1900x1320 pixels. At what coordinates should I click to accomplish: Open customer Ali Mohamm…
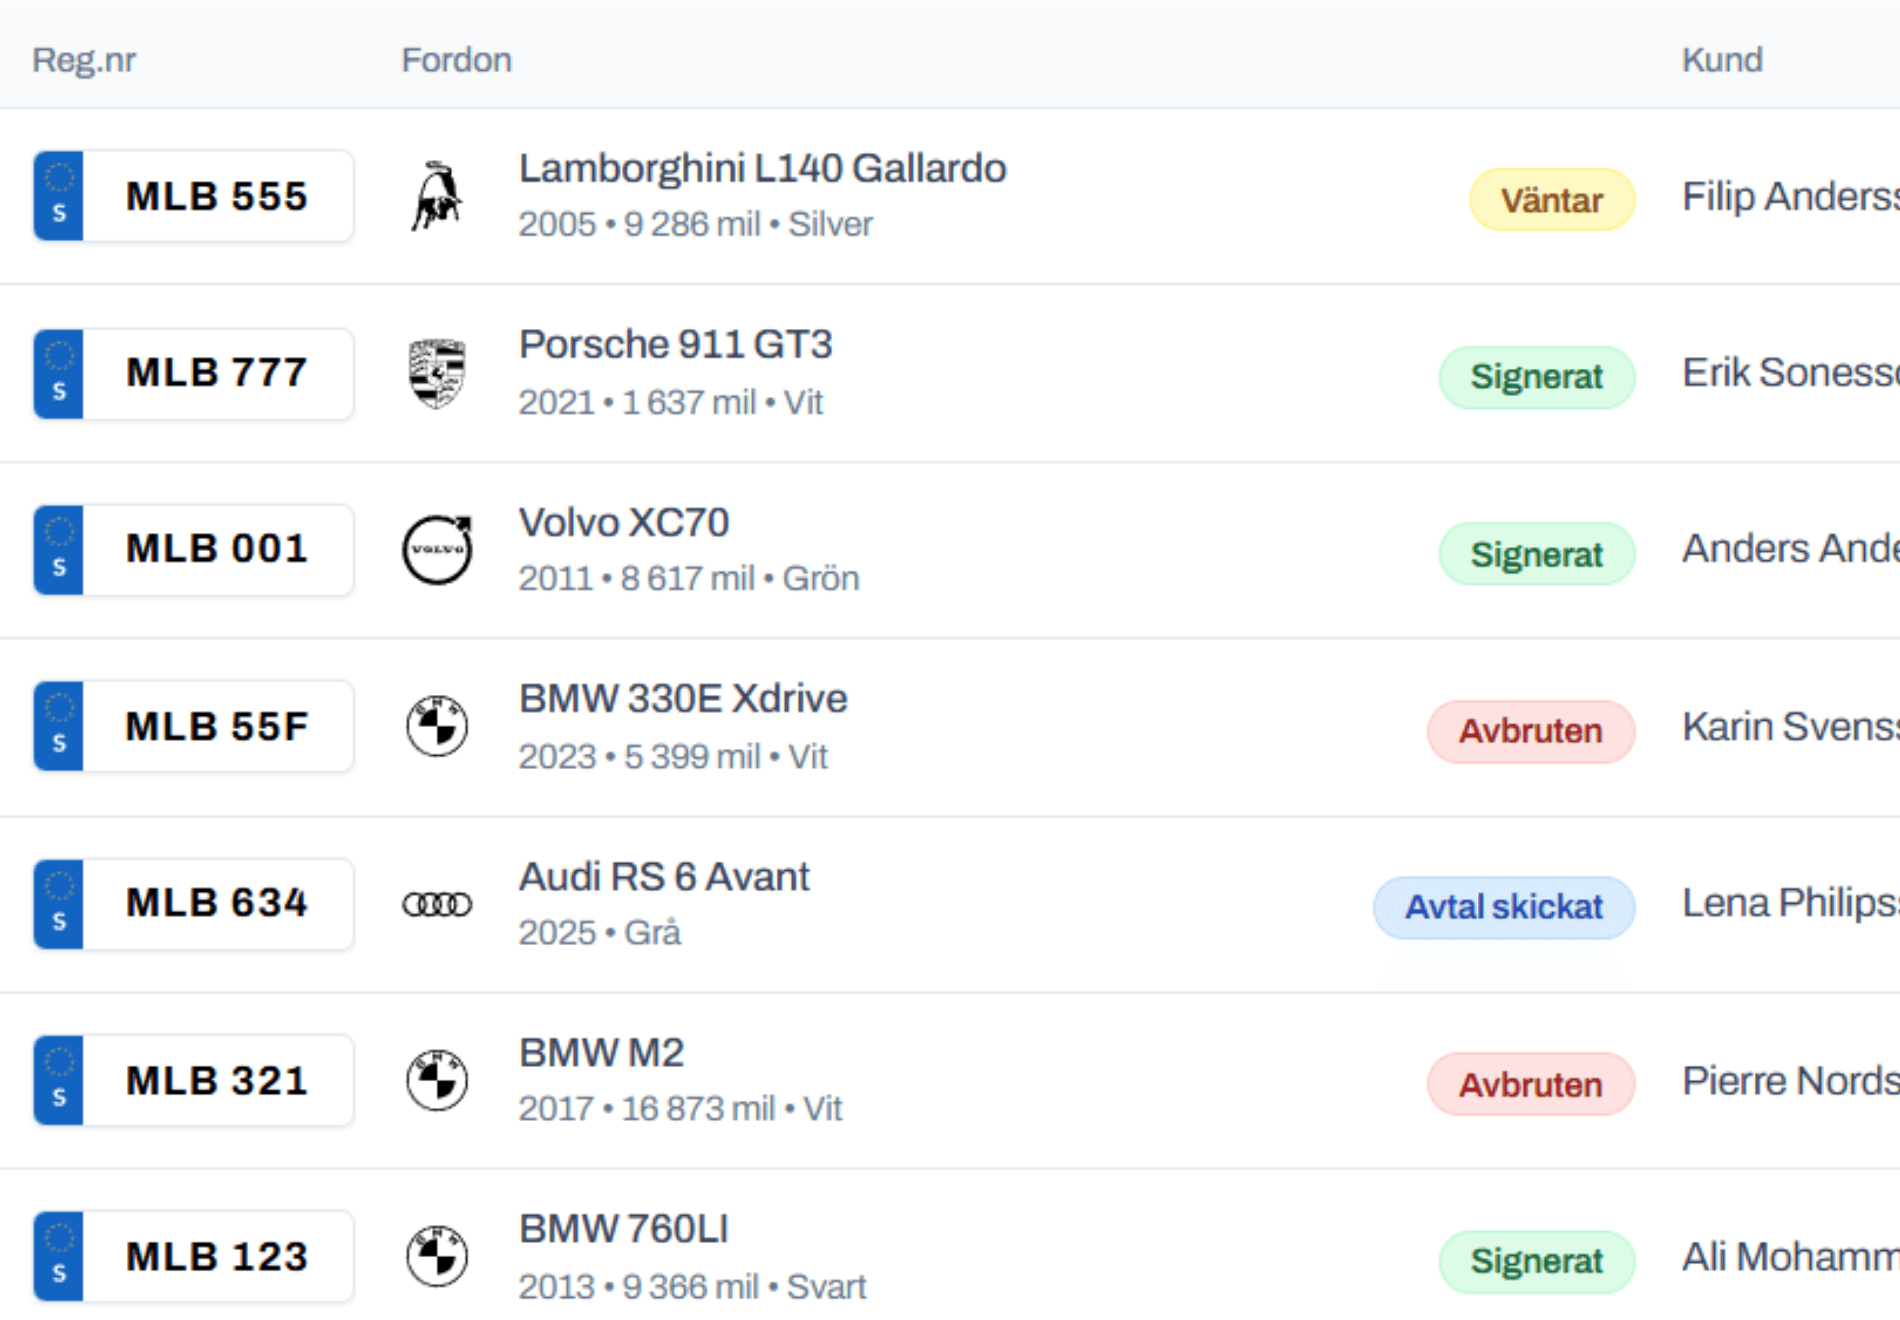click(1791, 1257)
